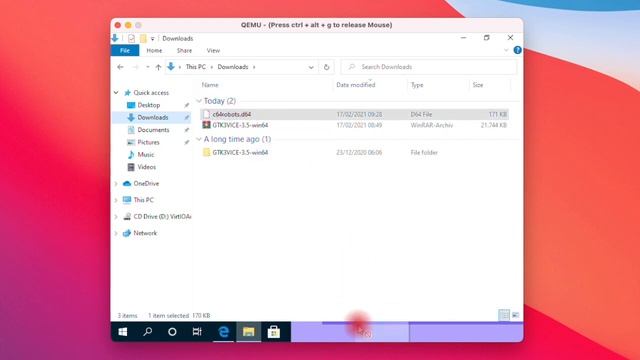
Task: Select c64robots.d64 file icon
Action: (x=207, y=114)
